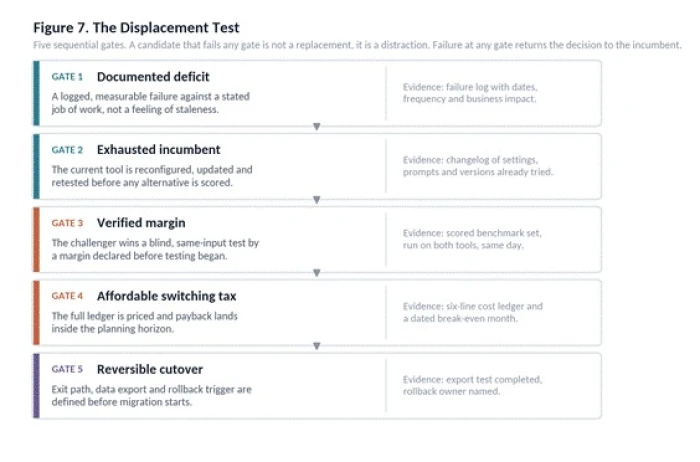
Task: Click the Affordable switching tax heading
Action: point(167,296)
